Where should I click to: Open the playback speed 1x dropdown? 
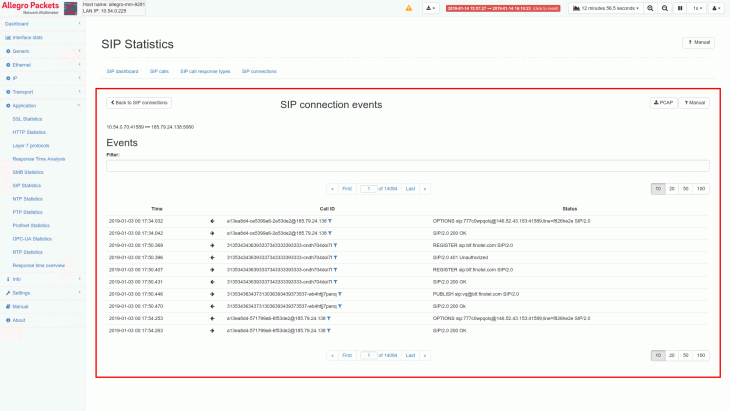point(697,8)
